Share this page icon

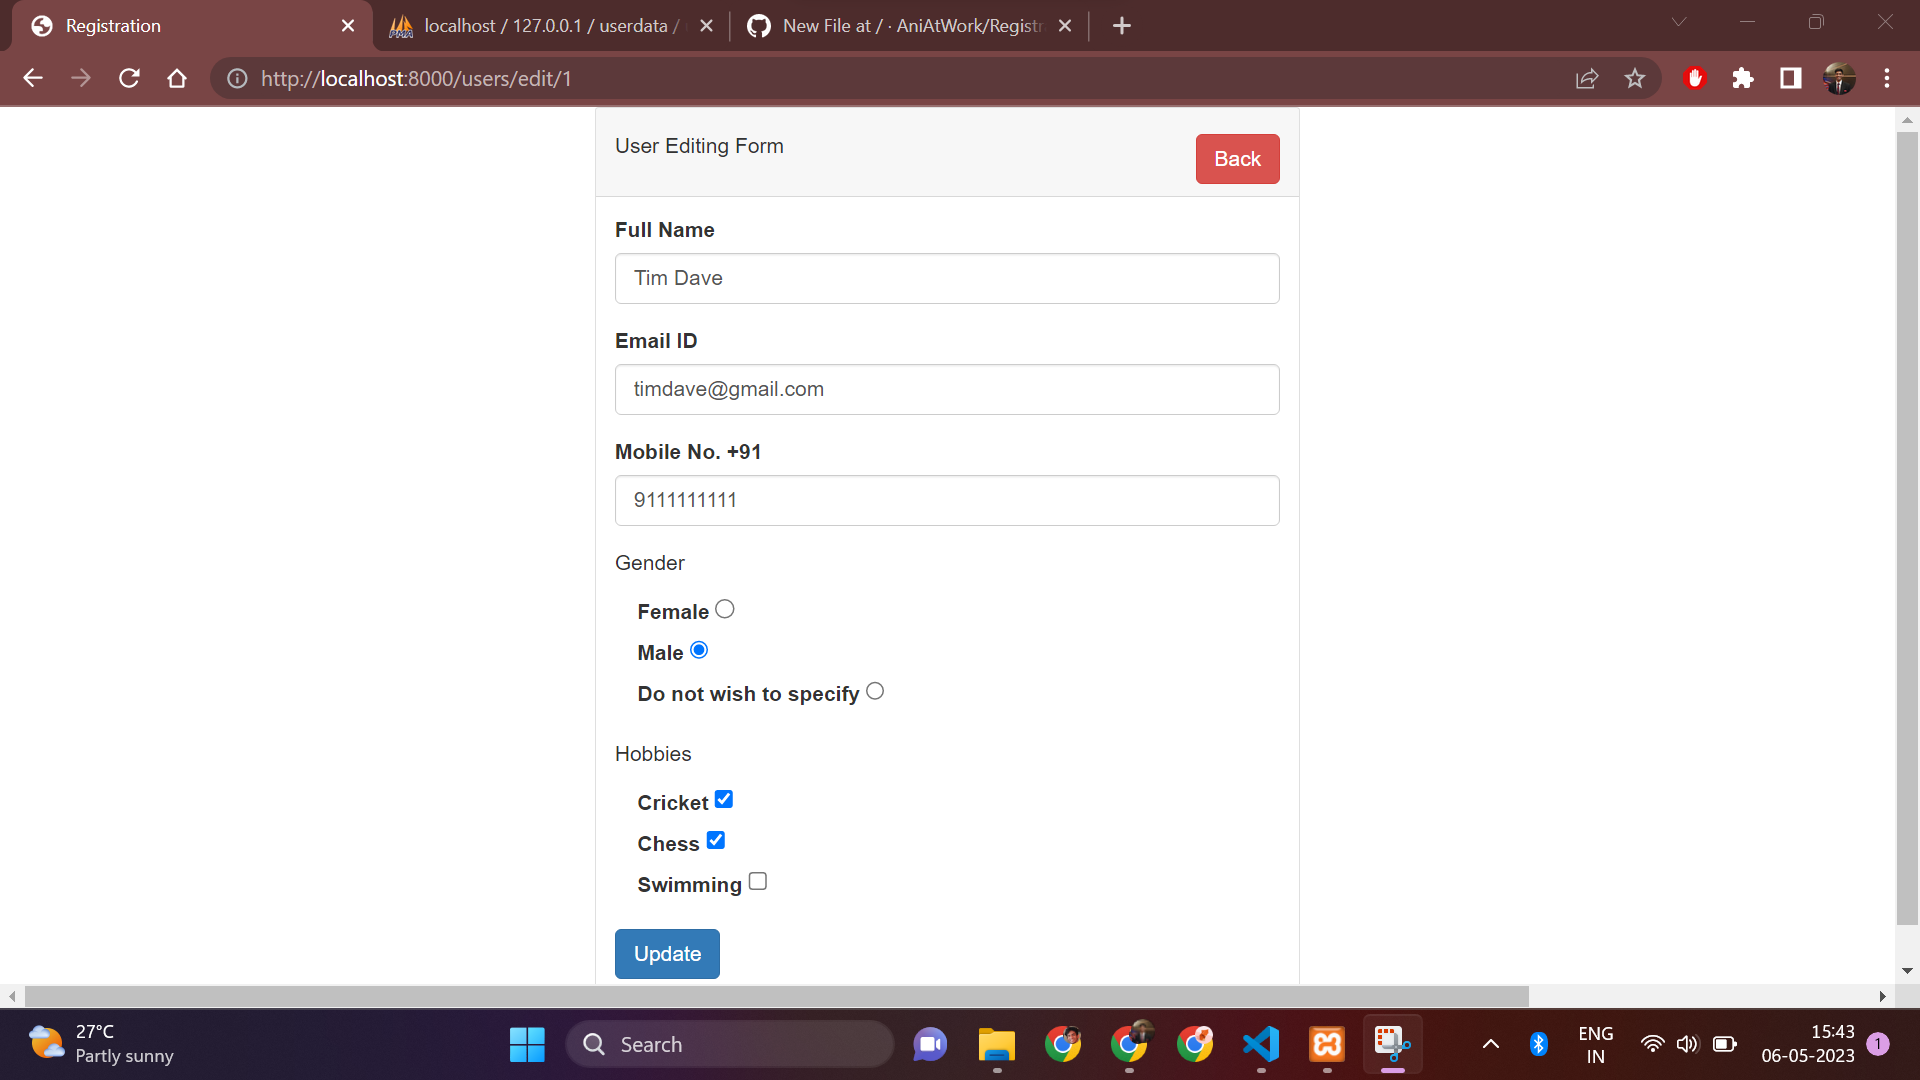(1587, 78)
